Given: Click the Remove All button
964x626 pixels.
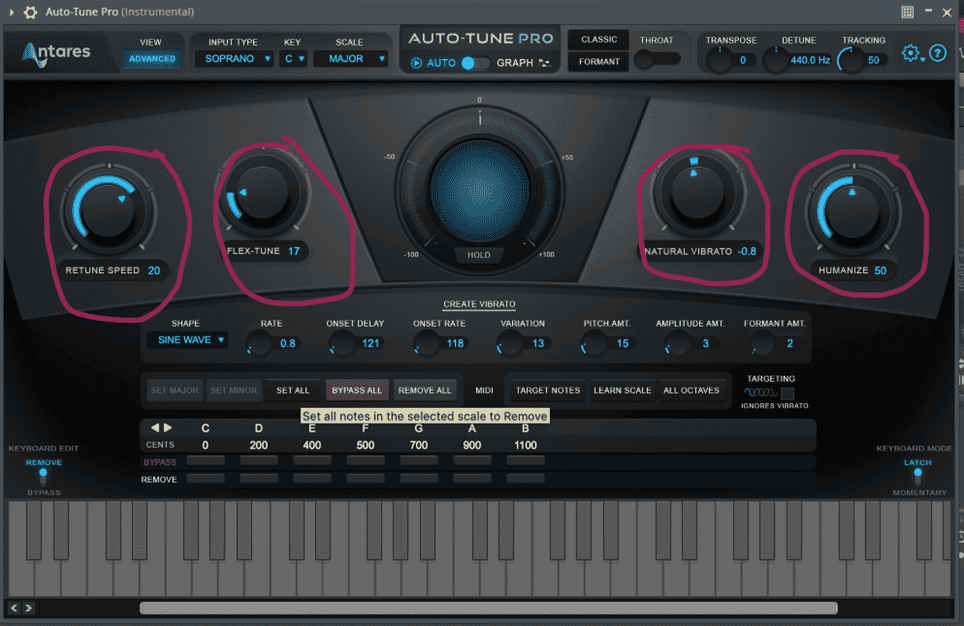Looking at the screenshot, I should [x=424, y=390].
